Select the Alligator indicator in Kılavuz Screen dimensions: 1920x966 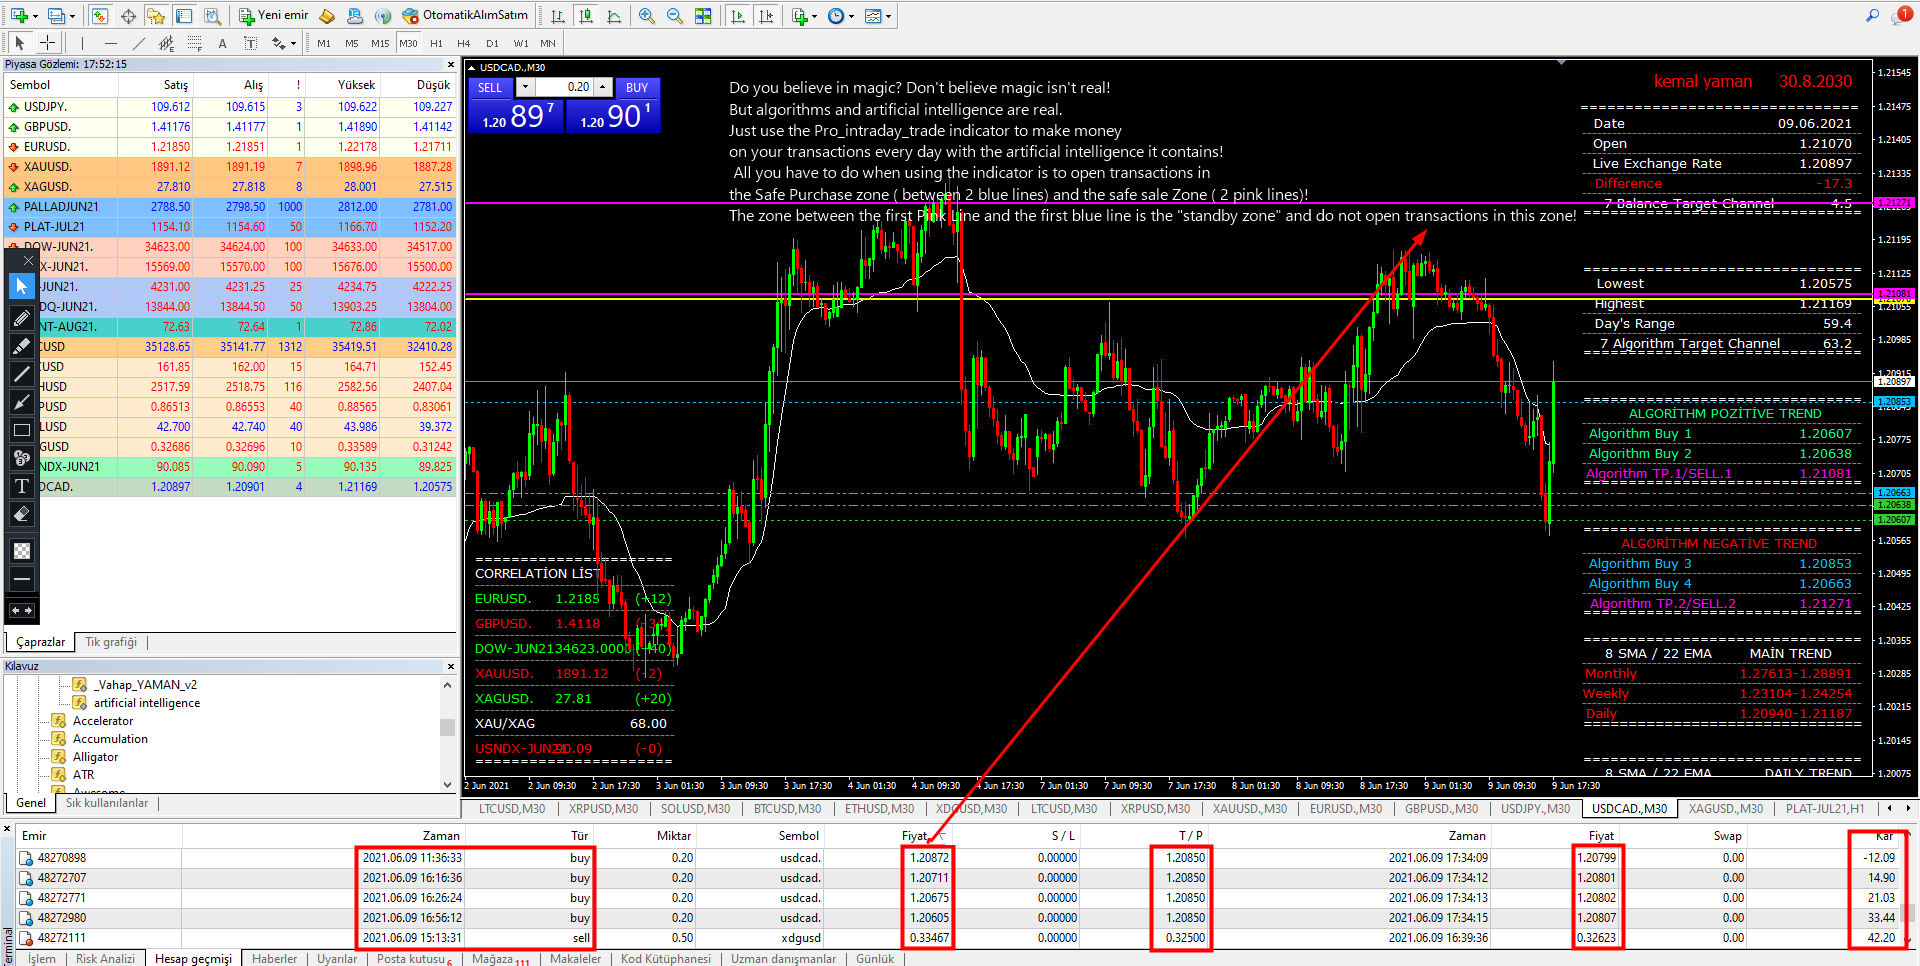tap(96, 757)
